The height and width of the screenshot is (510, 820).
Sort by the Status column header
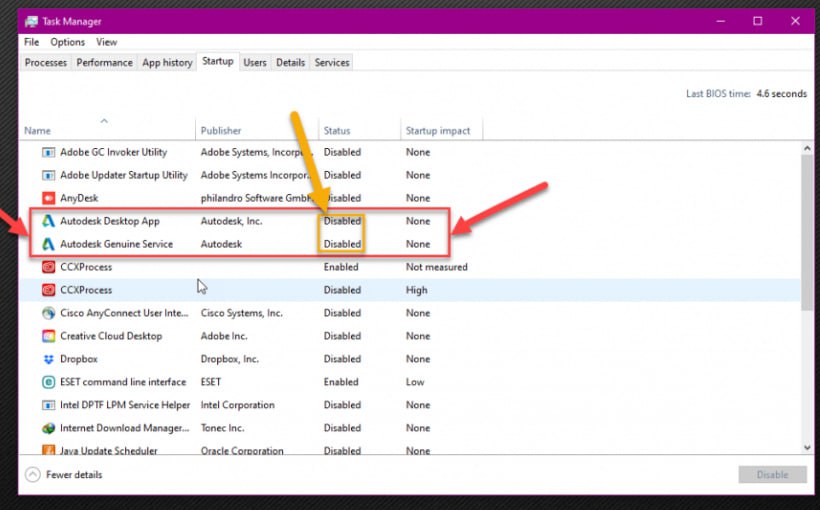tap(337, 131)
